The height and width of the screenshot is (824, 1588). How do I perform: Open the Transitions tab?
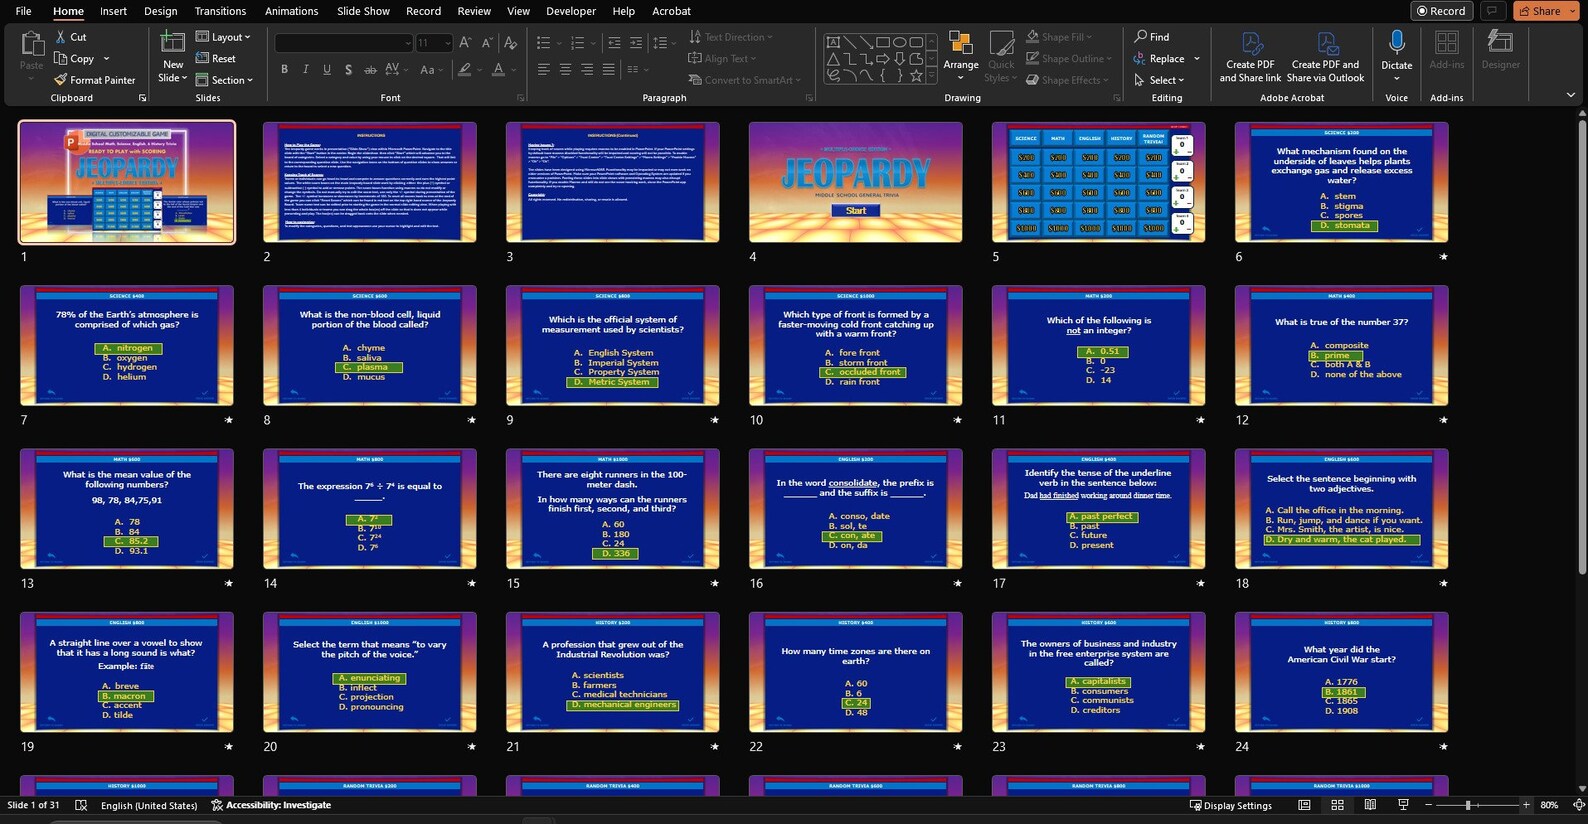coord(220,11)
